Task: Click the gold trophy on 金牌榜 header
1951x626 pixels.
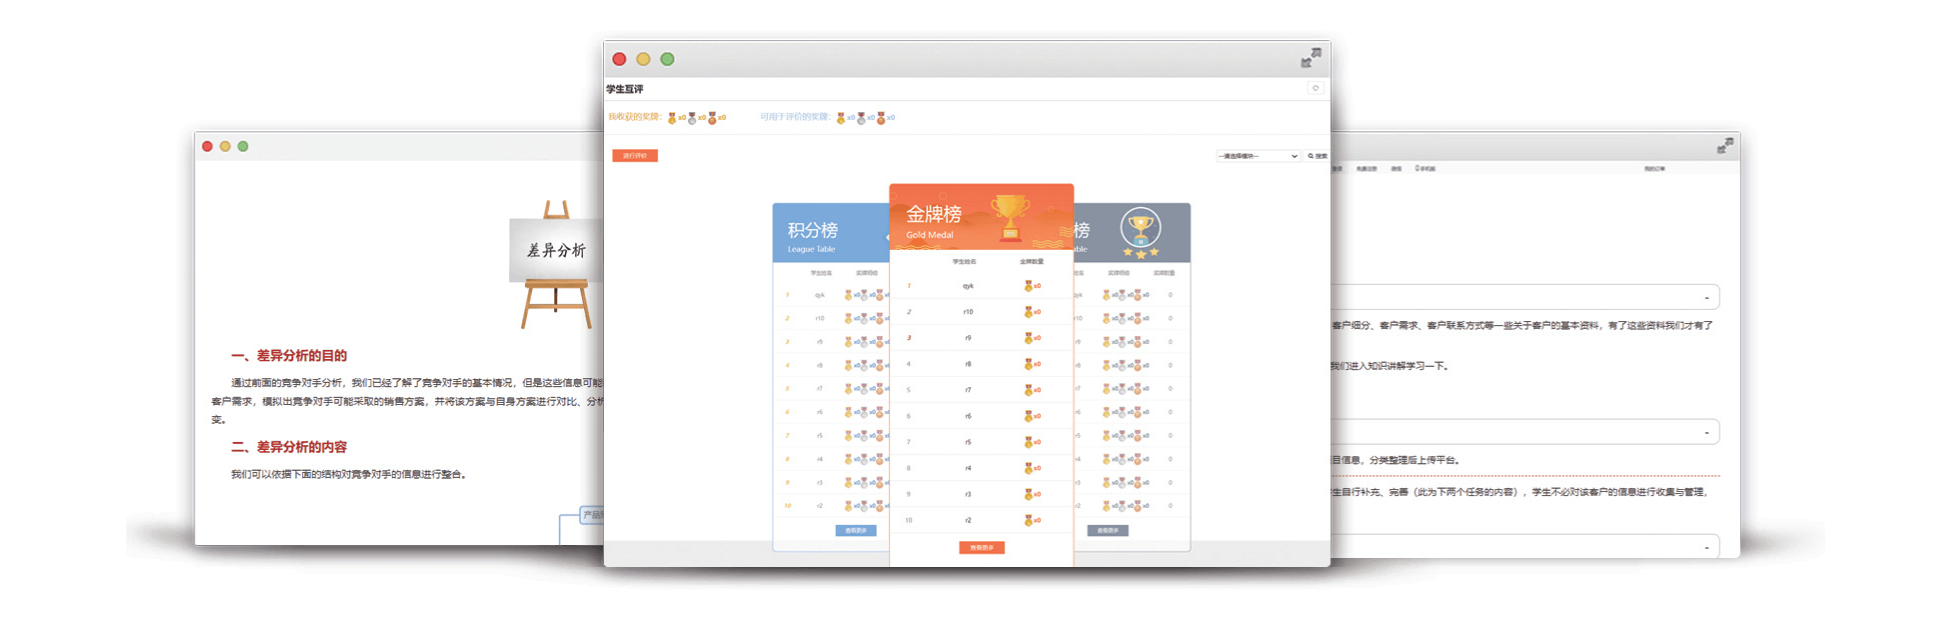Action: pos(1010,216)
